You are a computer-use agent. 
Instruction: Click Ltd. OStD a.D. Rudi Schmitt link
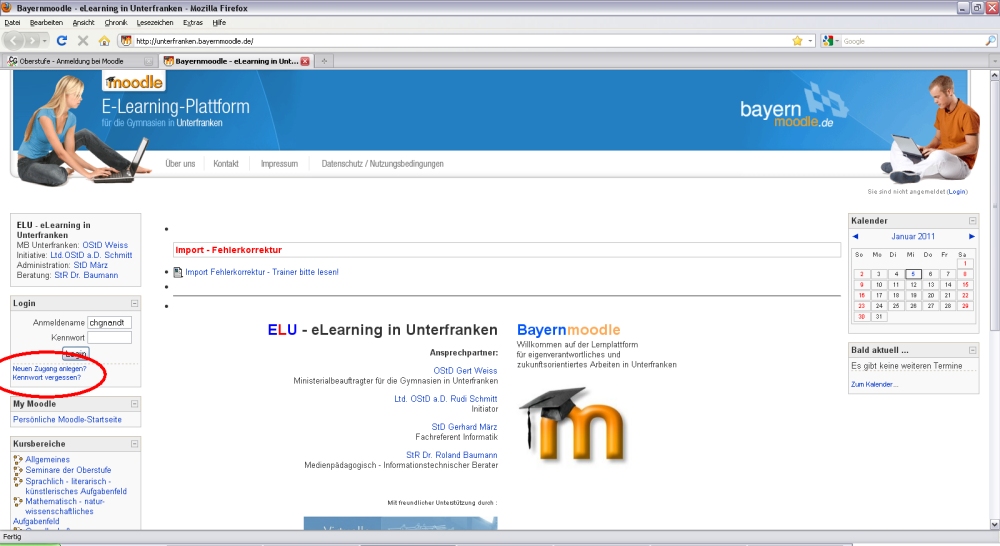tap(445, 399)
